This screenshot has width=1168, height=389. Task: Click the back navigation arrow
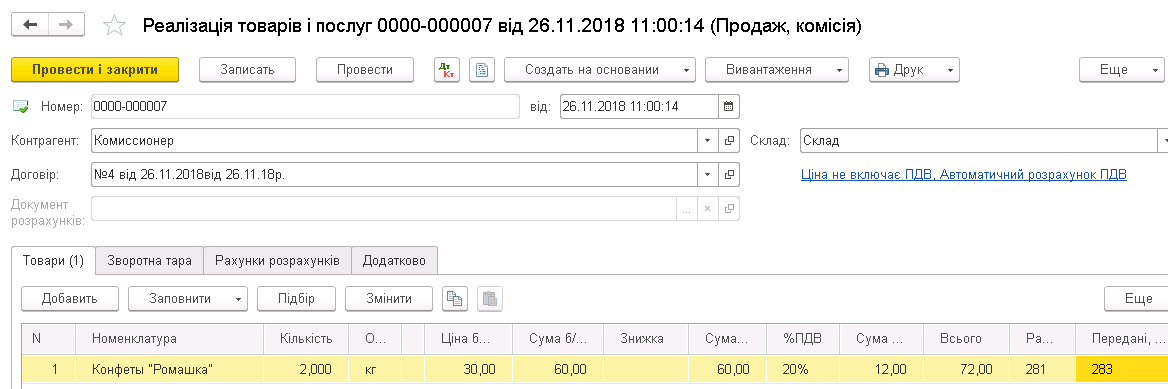click(x=31, y=25)
